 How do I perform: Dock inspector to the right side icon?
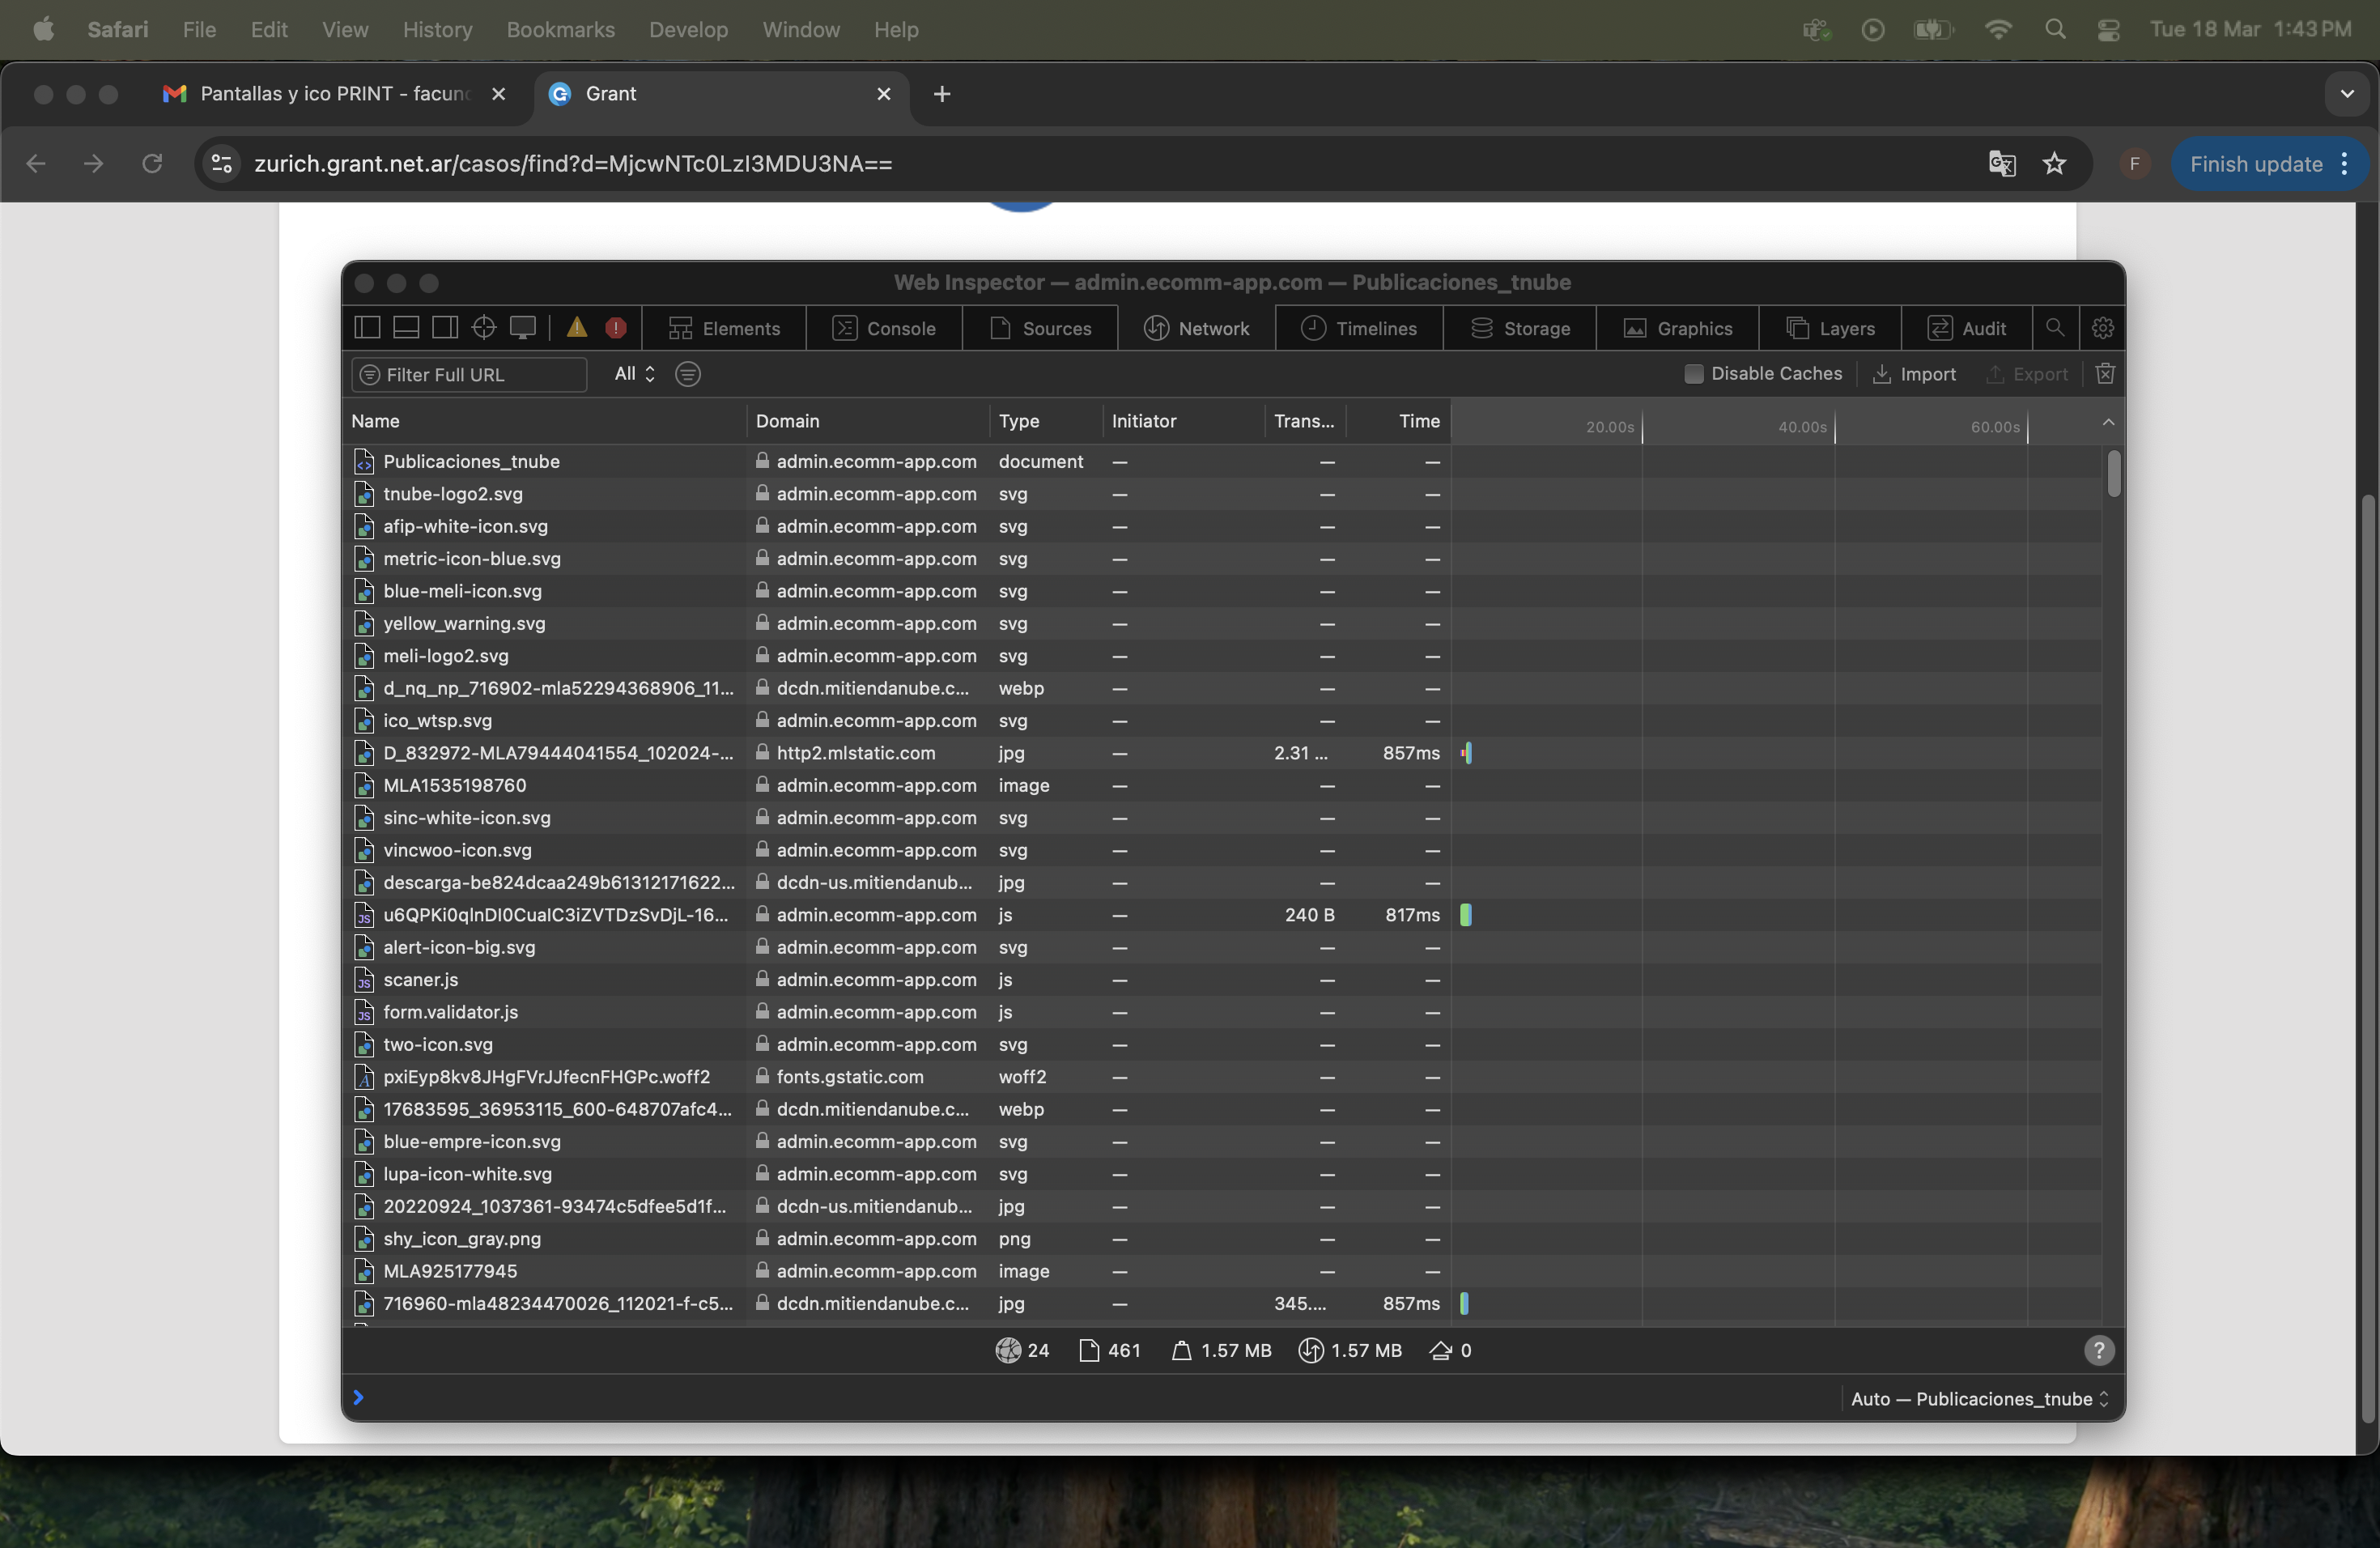tap(445, 327)
